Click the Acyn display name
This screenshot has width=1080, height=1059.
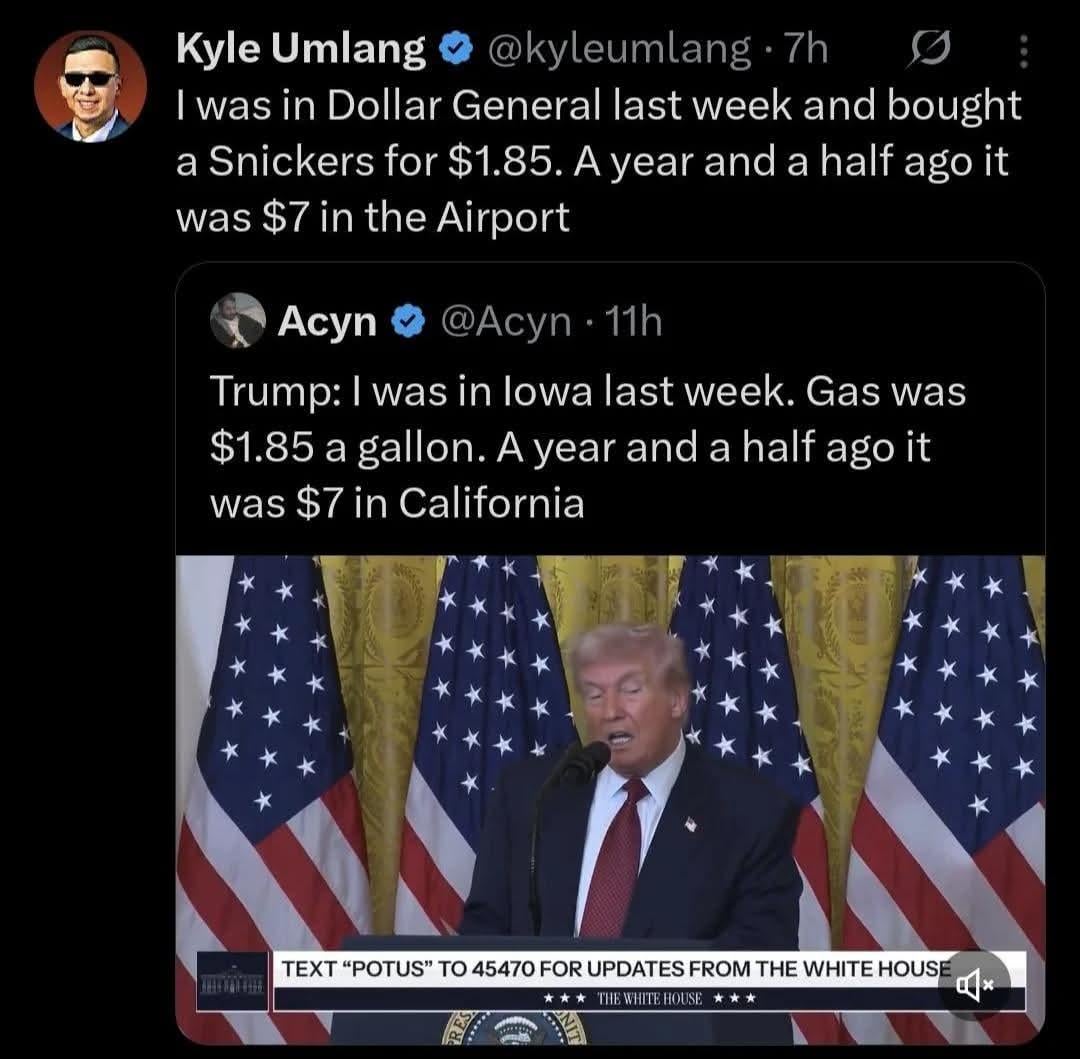[328, 322]
